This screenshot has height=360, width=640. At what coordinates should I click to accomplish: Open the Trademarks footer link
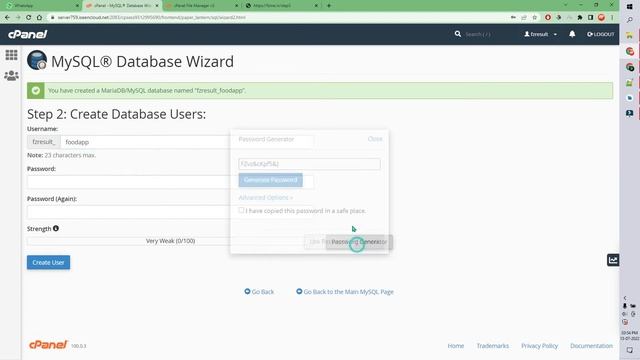coord(493,346)
